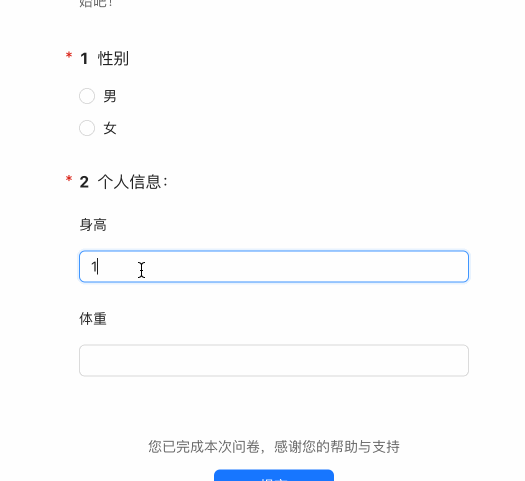Click into the empty 体重 input box
The image size is (525, 481).
(274, 360)
